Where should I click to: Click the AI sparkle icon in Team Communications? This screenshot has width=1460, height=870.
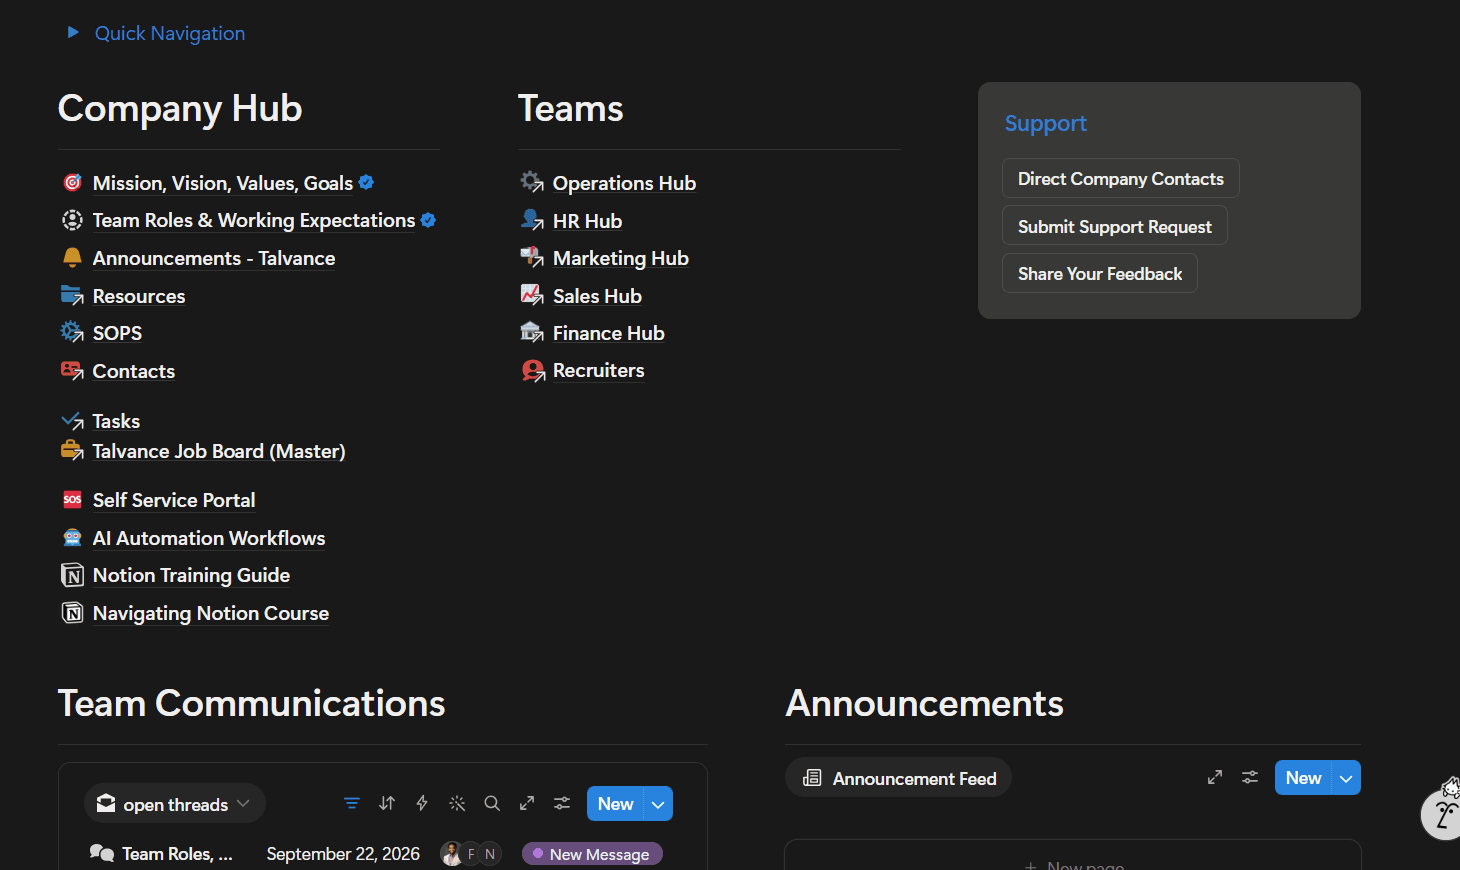point(457,803)
